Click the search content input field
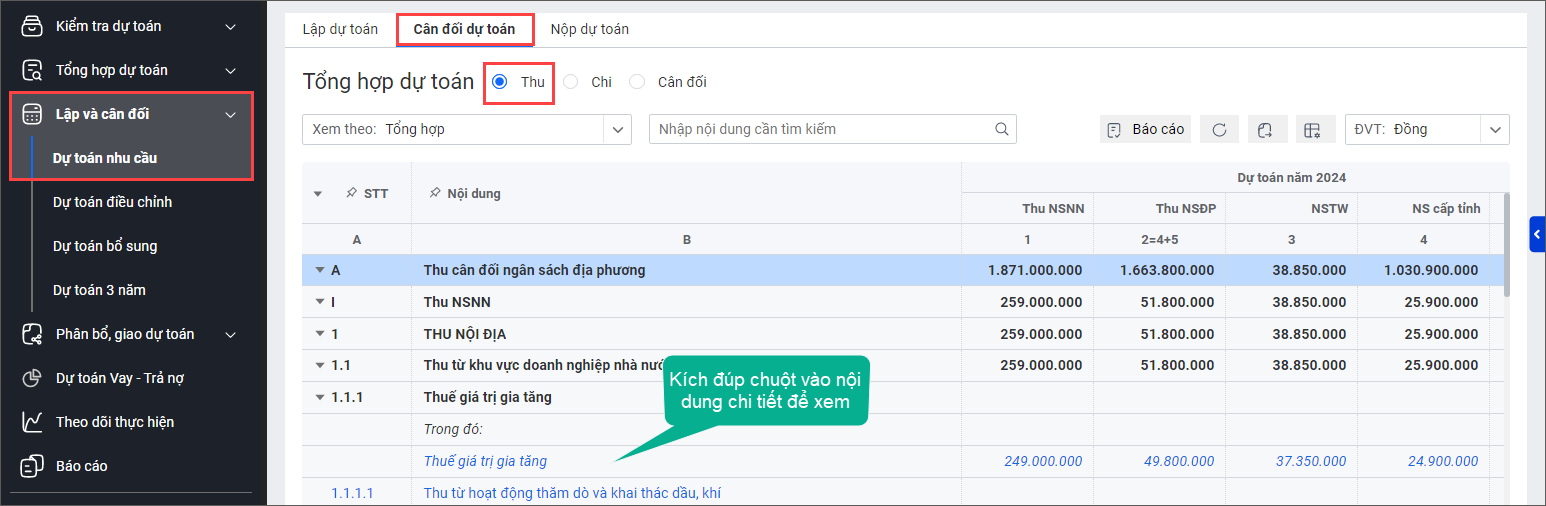The image size is (1546, 506). click(820, 129)
